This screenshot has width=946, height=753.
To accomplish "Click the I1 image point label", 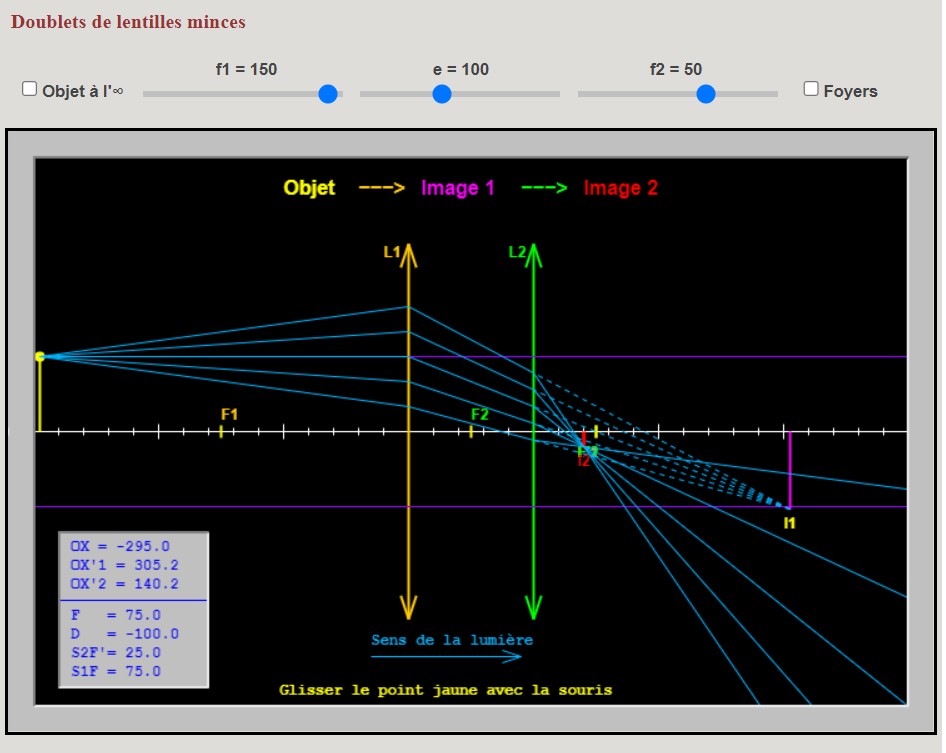I will (789, 523).
